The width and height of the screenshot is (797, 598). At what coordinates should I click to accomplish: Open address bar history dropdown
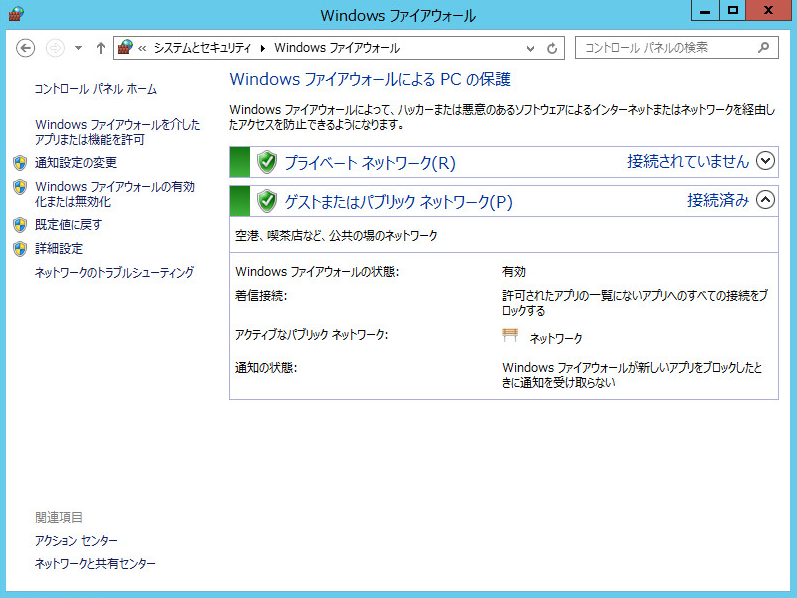click(x=530, y=48)
